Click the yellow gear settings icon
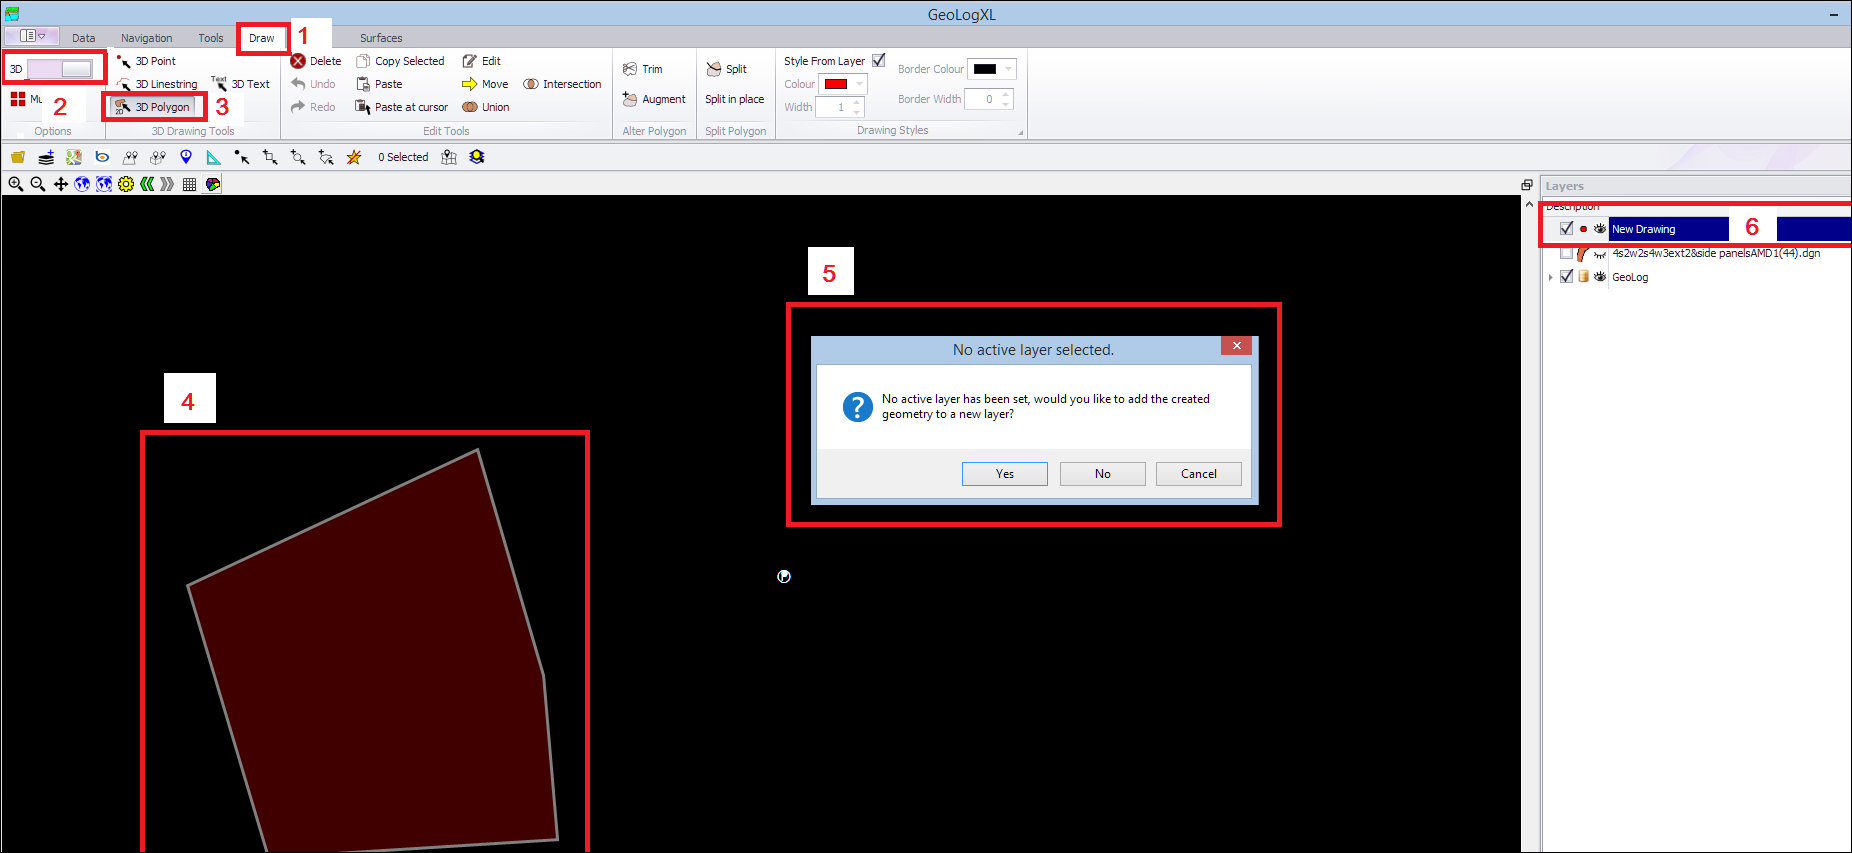1852x853 pixels. [x=126, y=184]
